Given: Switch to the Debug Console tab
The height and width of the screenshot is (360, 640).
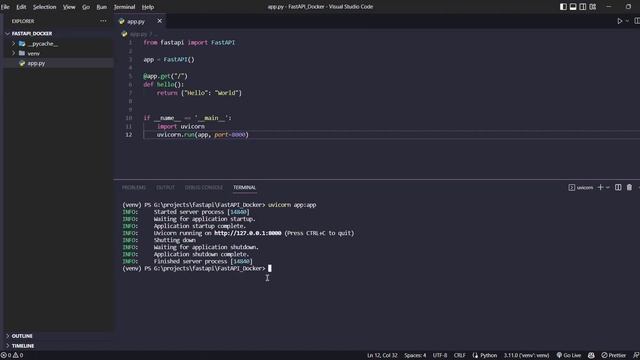Looking at the screenshot, I should pos(204,187).
